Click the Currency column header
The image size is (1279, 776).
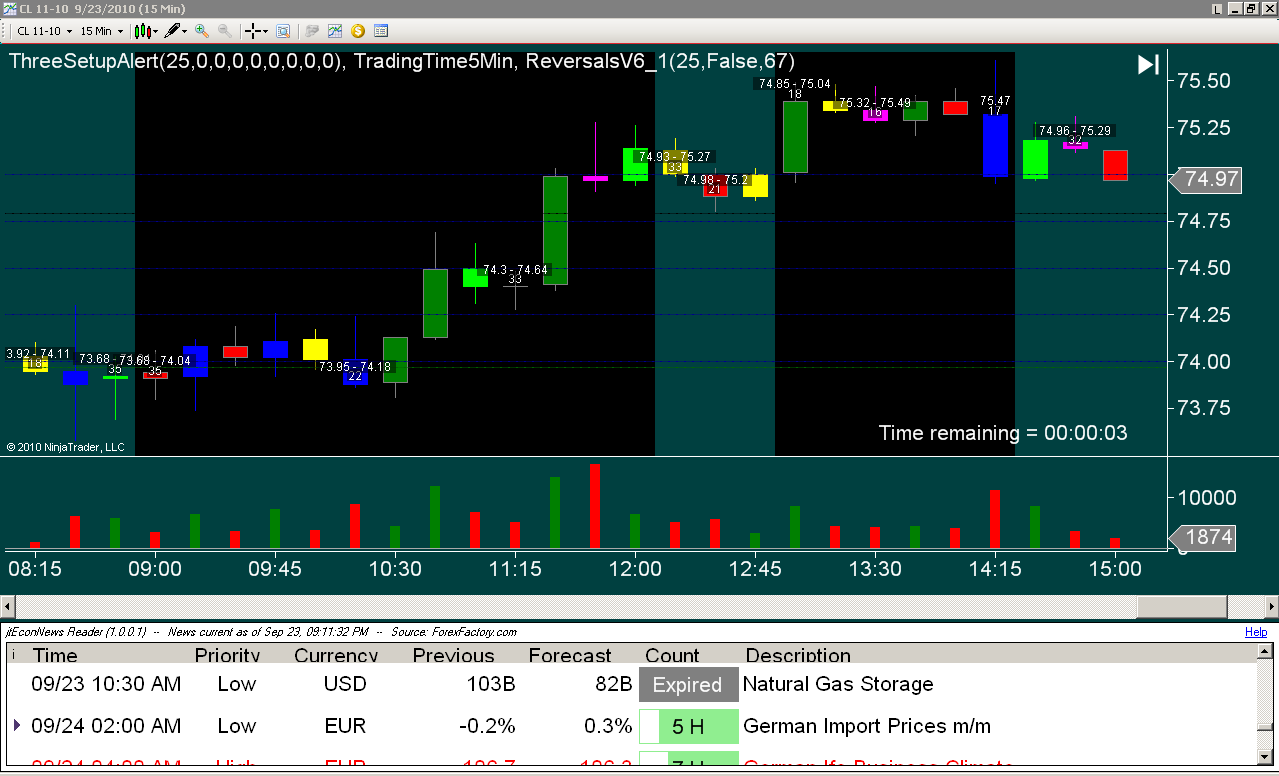(336, 656)
